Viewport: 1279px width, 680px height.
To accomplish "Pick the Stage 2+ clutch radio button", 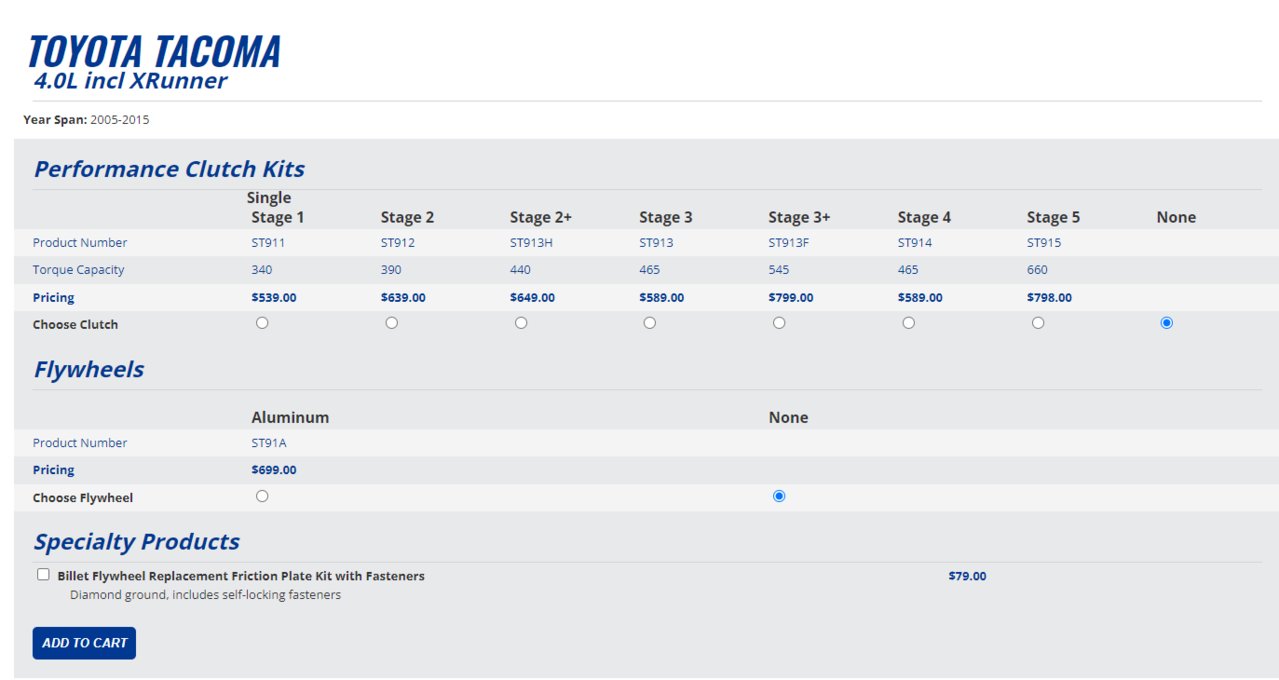I will coord(521,323).
